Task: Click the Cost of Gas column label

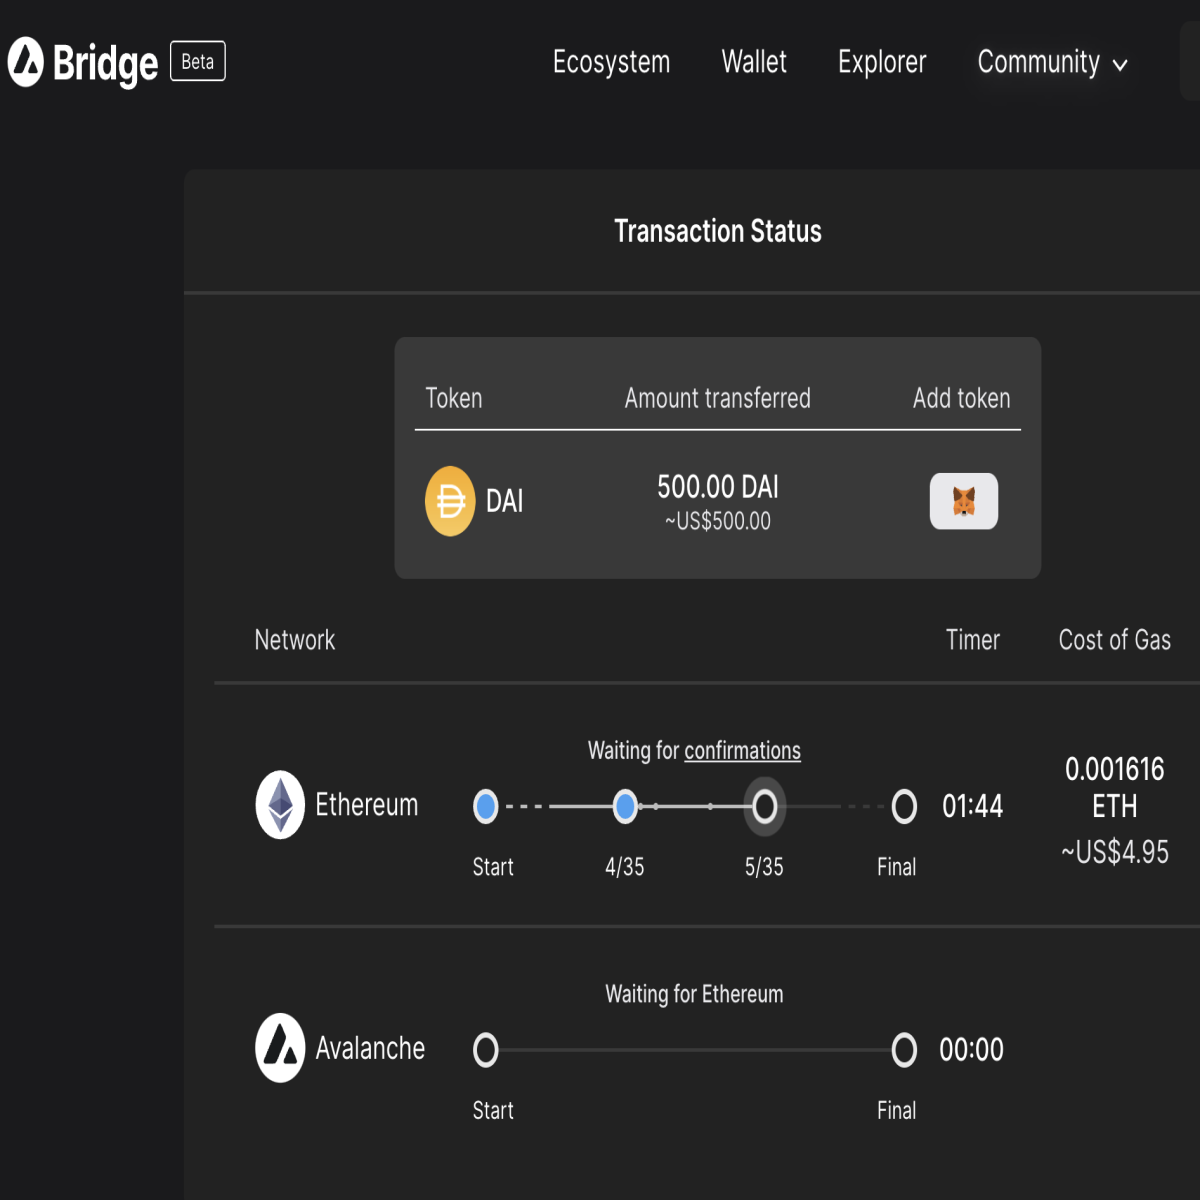Action: [x=1115, y=640]
